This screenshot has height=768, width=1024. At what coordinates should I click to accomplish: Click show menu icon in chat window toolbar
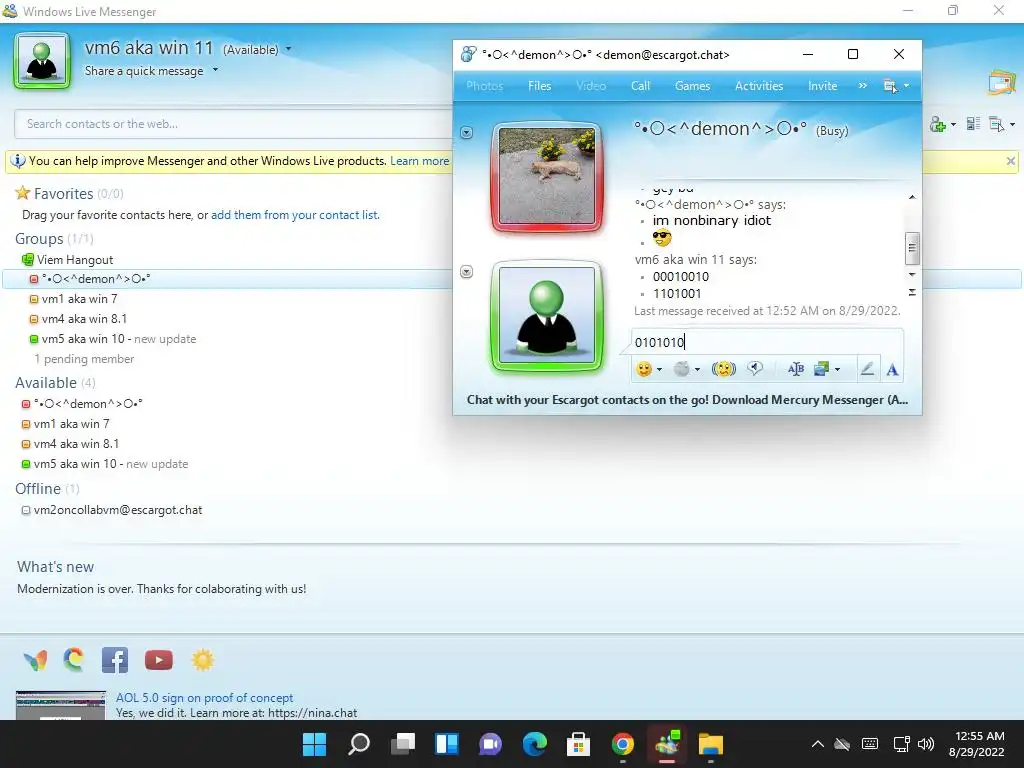tap(890, 86)
